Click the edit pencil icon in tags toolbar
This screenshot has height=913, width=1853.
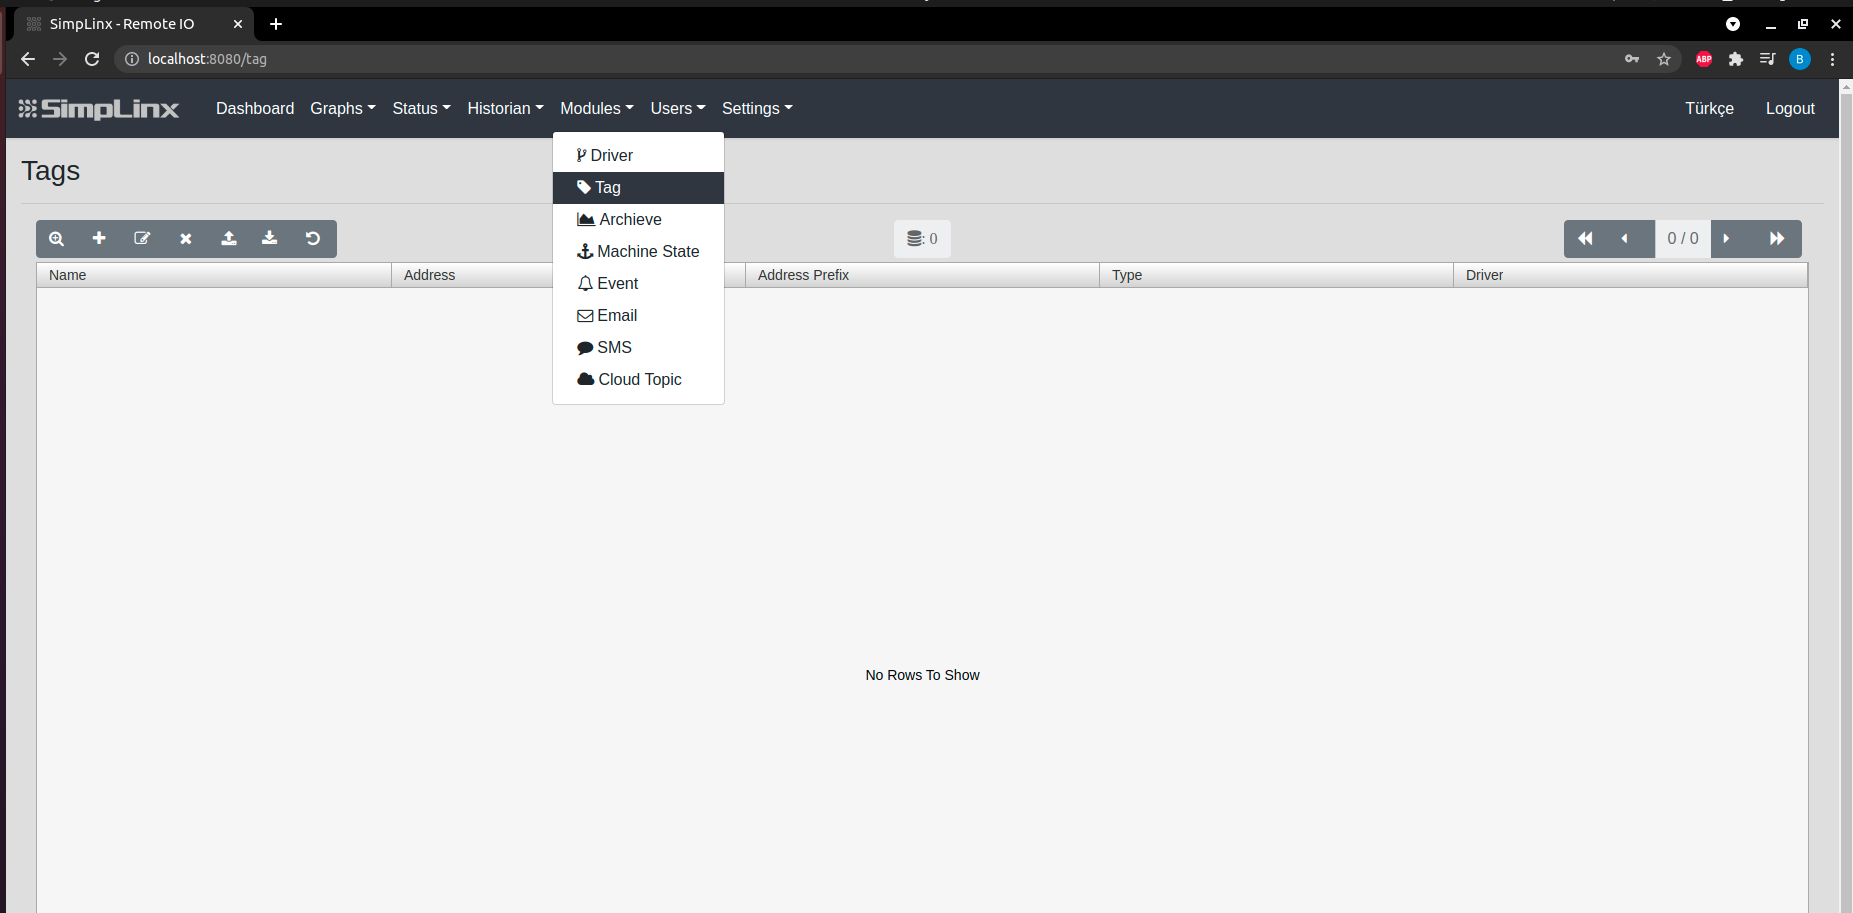142,238
